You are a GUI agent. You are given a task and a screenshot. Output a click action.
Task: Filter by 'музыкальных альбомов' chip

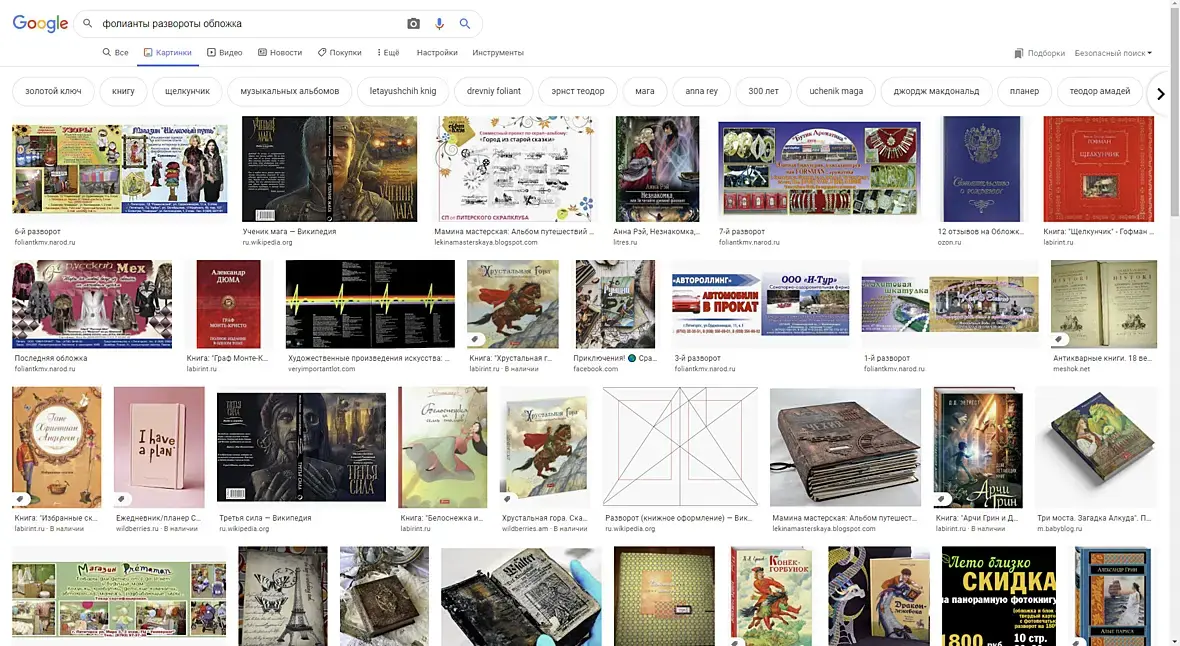point(290,91)
